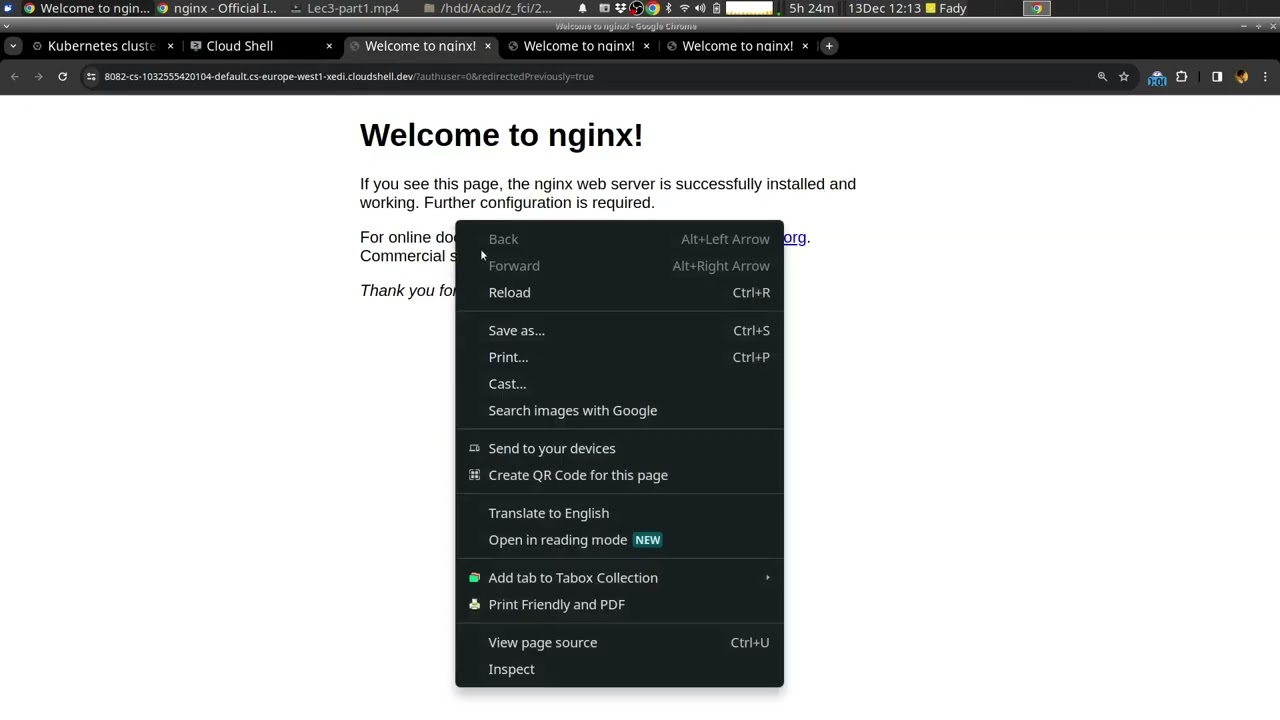Choose Open in reading mode
The height and width of the screenshot is (720, 1280).
point(619,540)
